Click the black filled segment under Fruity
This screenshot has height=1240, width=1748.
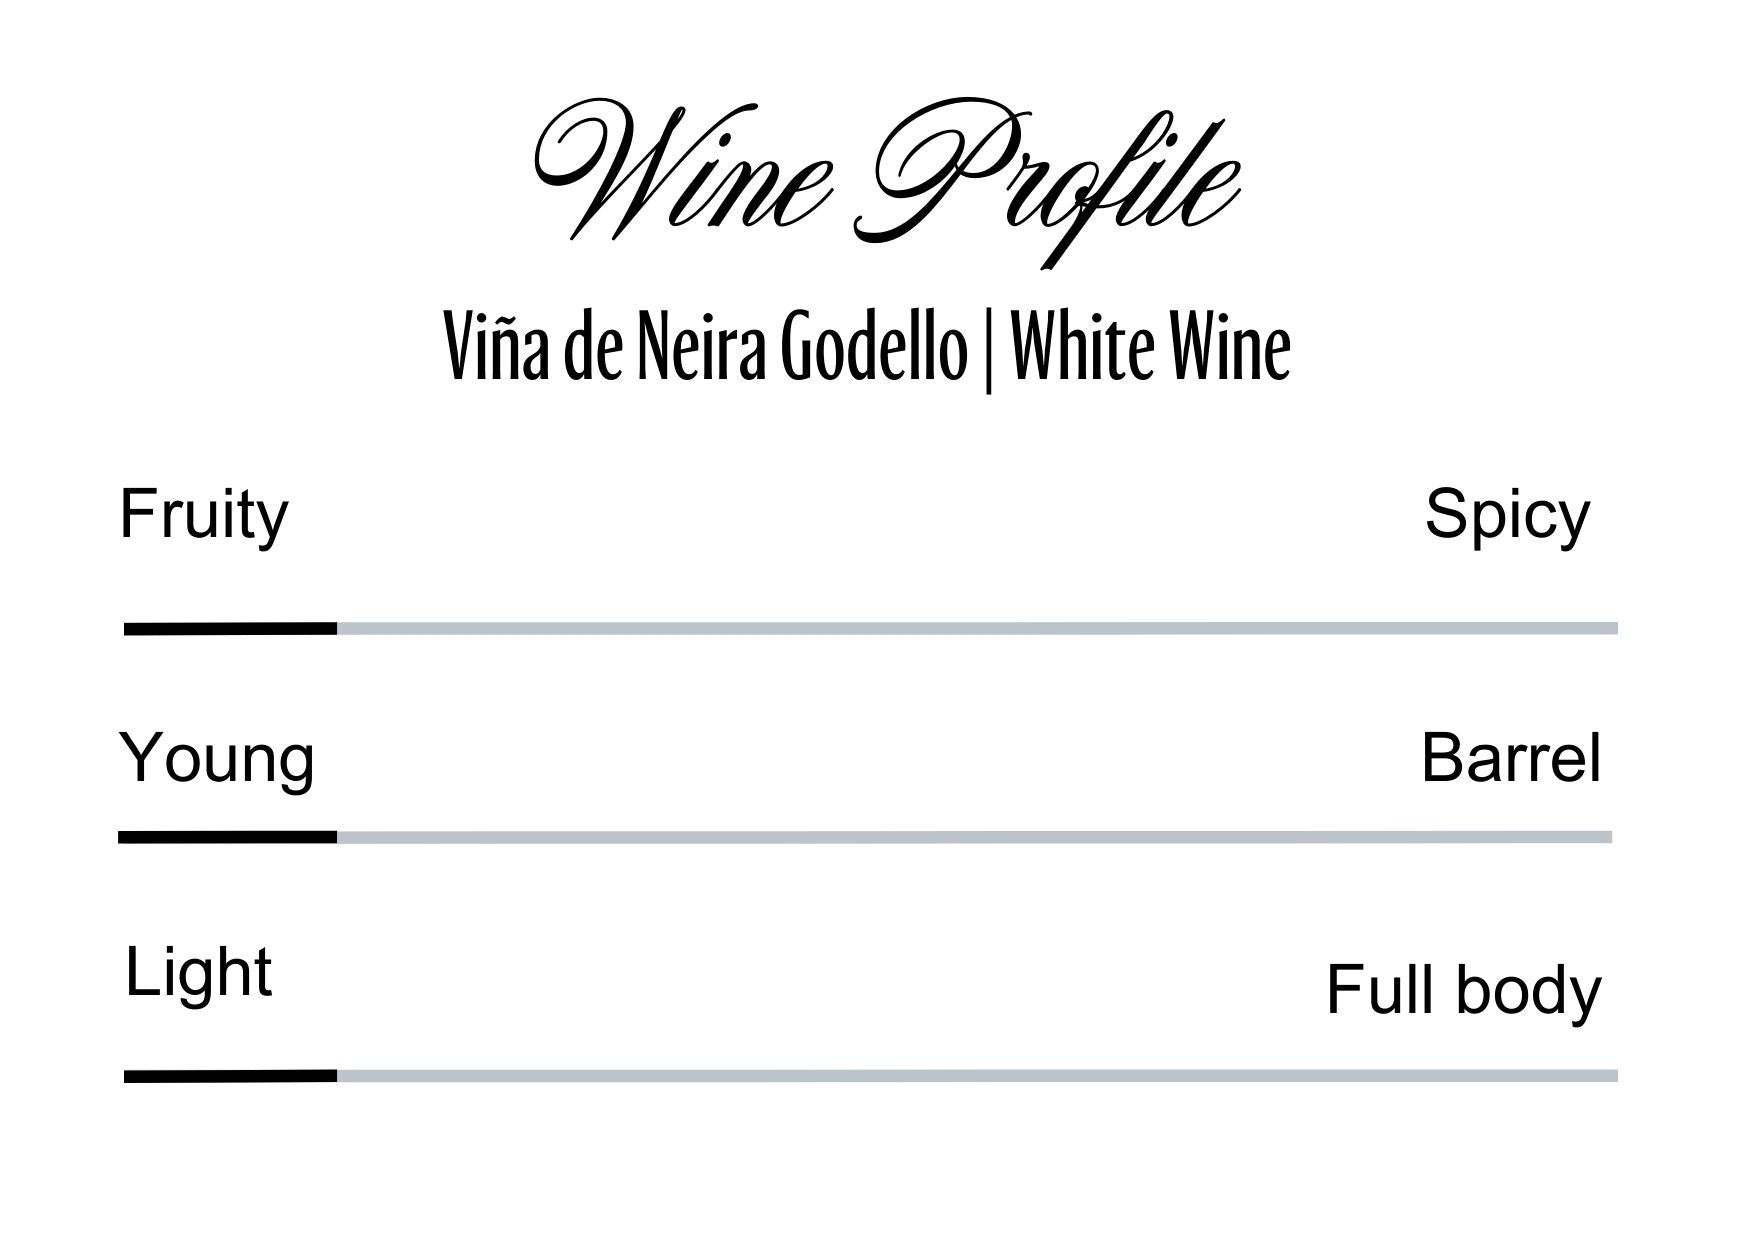pos(230,628)
